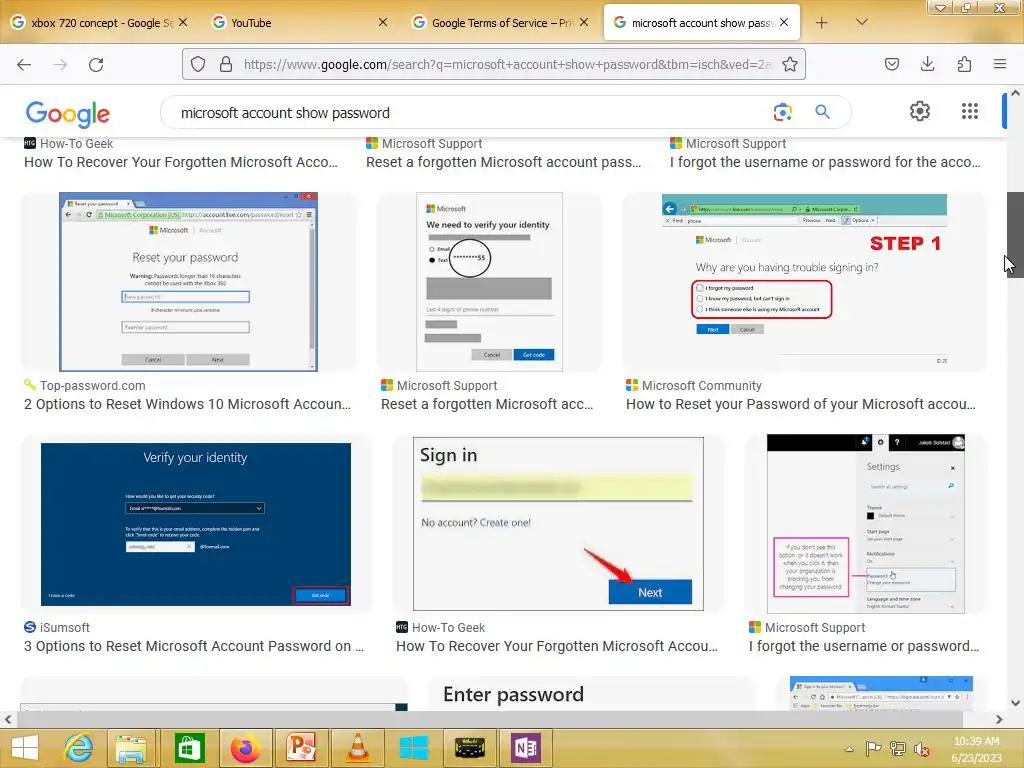Open the Store app from taskbar
The width and height of the screenshot is (1024, 768).
click(x=189, y=748)
